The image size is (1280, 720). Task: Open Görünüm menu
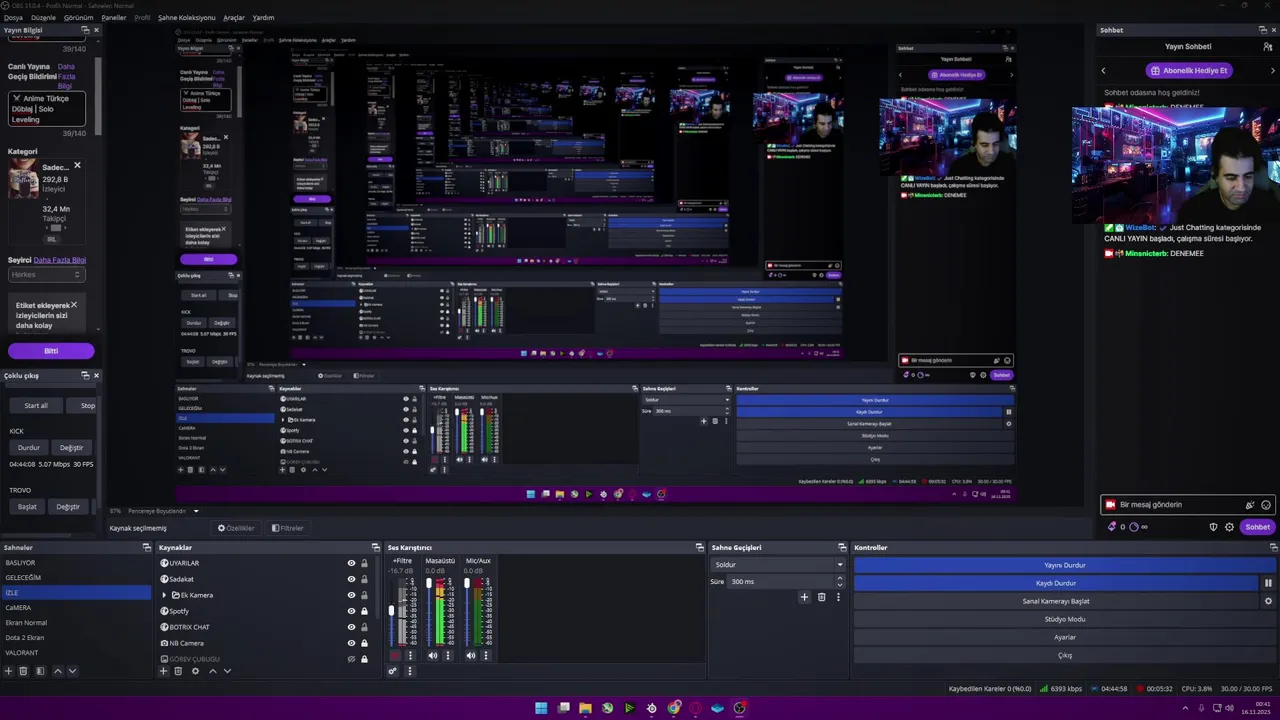[79, 18]
